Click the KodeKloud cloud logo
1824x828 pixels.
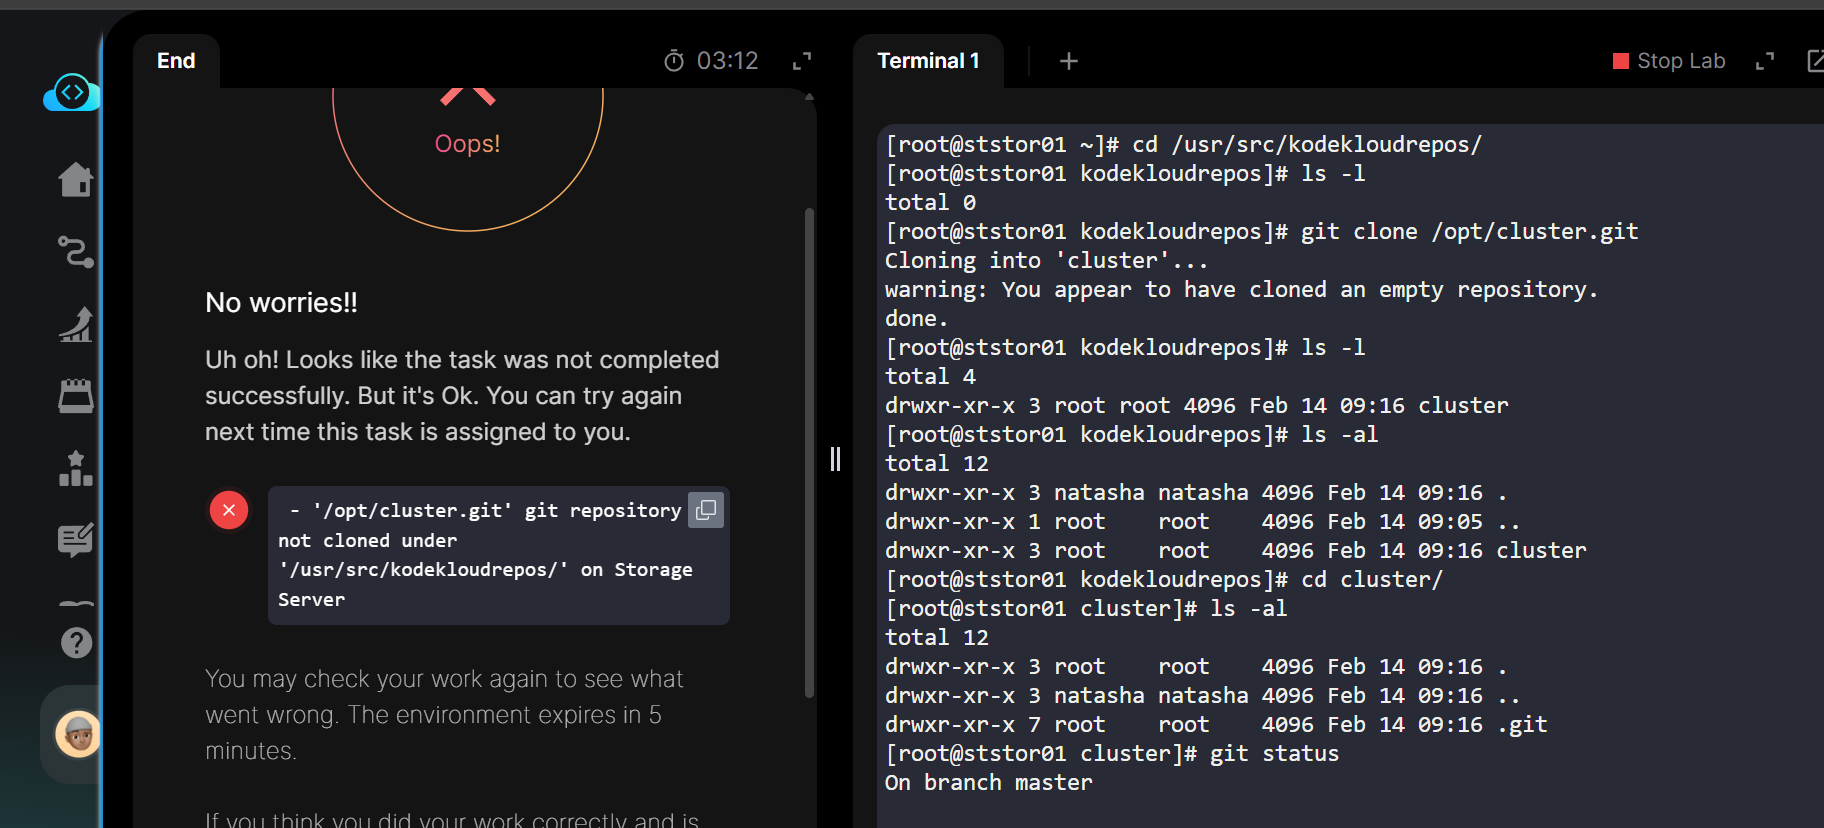(x=72, y=93)
